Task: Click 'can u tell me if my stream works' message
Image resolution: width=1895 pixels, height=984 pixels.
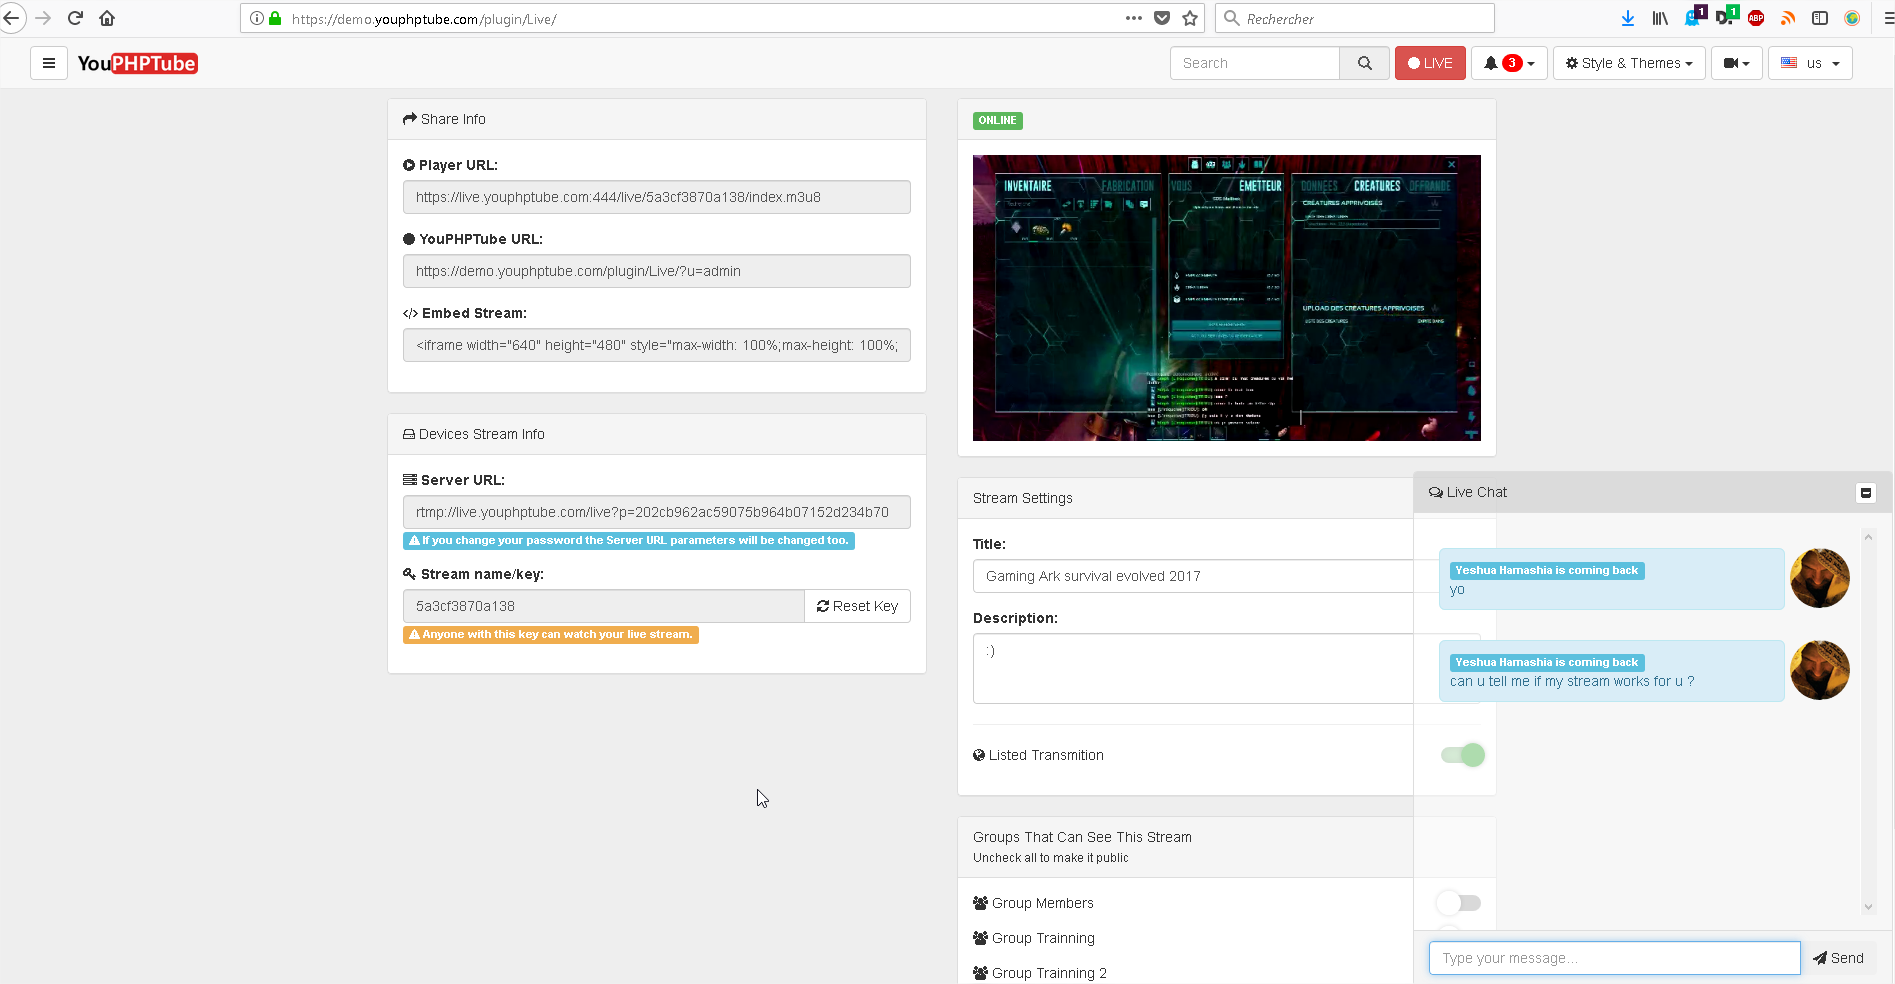Action: (1612, 671)
